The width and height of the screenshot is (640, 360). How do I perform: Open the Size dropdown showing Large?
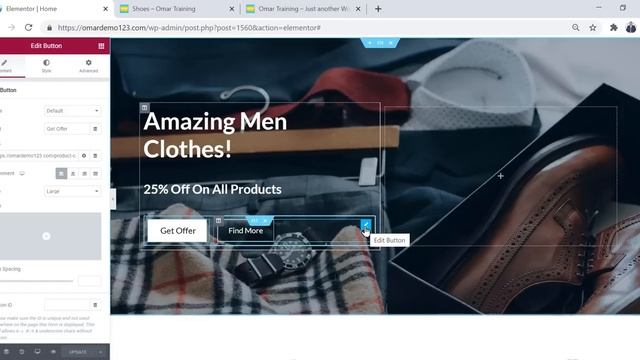(x=72, y=191)
